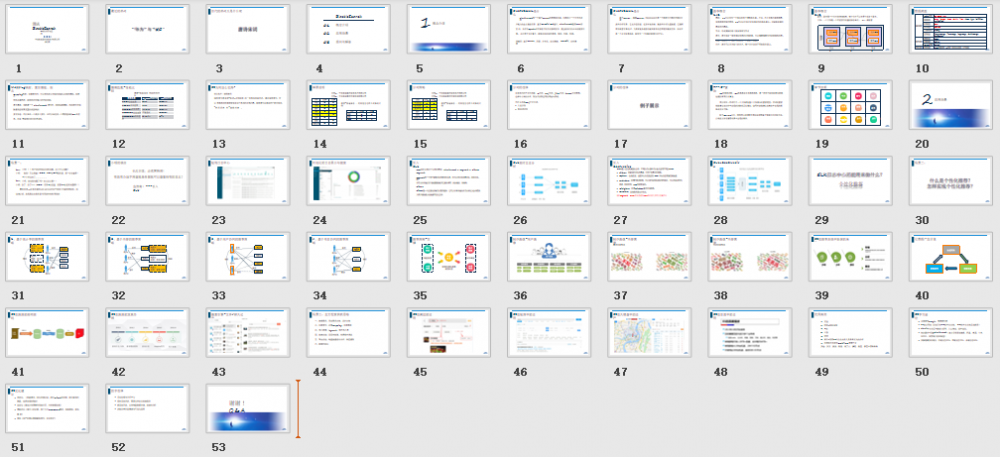Pick slide thumbnail numbered 36
1000x457 pixels.
coord(549,257)
